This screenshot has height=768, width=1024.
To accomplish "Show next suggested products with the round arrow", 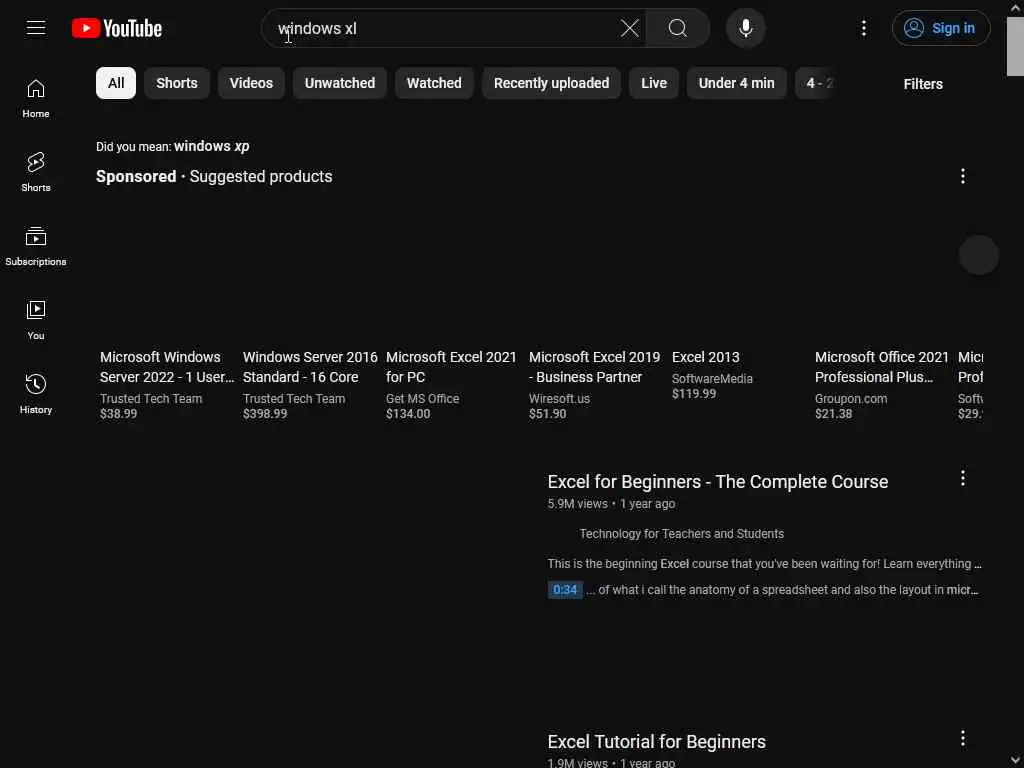I will [x=978, y=255].
